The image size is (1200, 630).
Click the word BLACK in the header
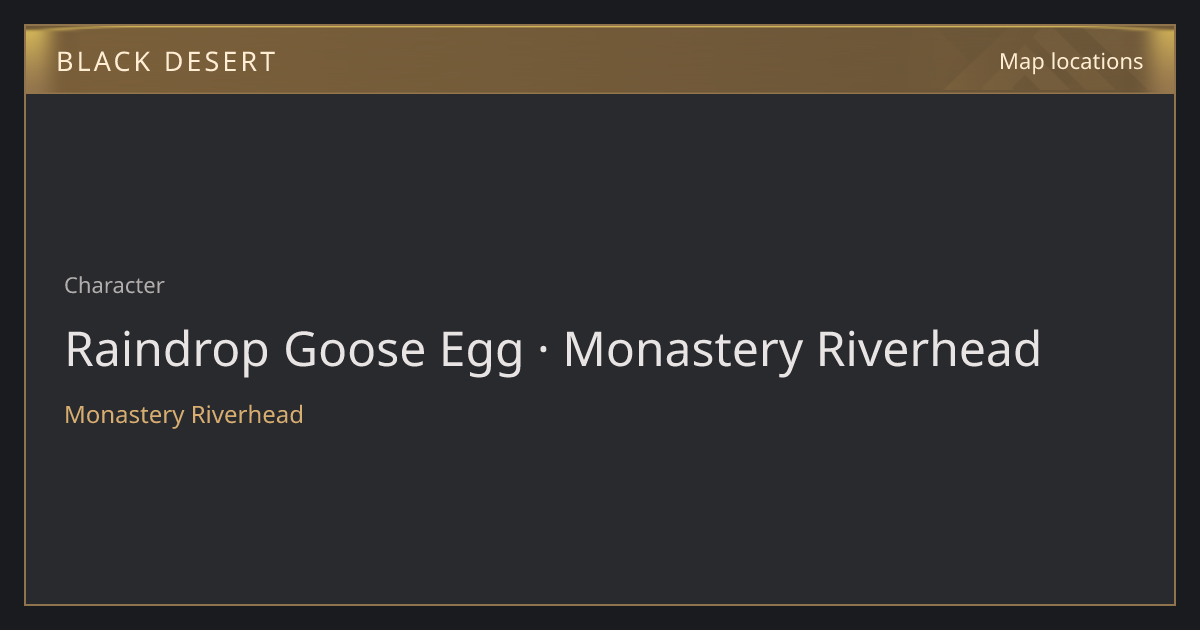(104, 62)
